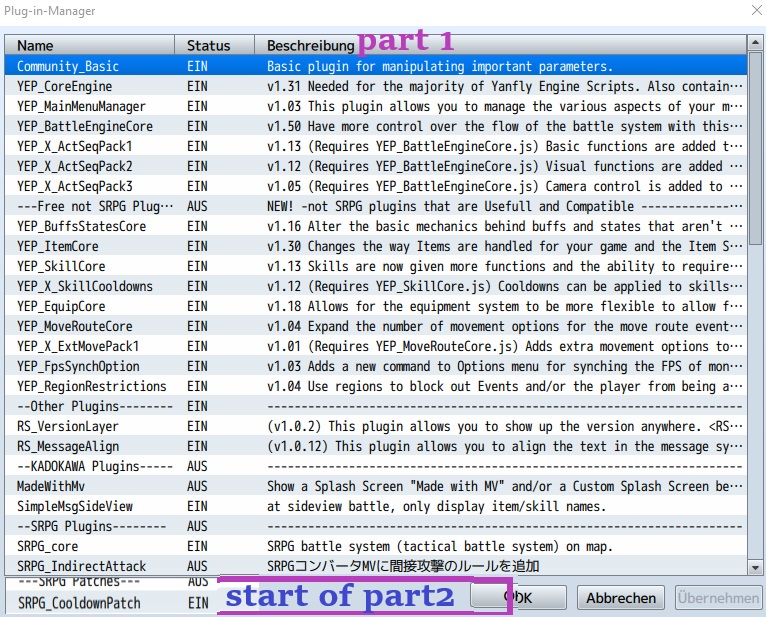Click the AUS status of MadeWithMv

tap(197, 487)
